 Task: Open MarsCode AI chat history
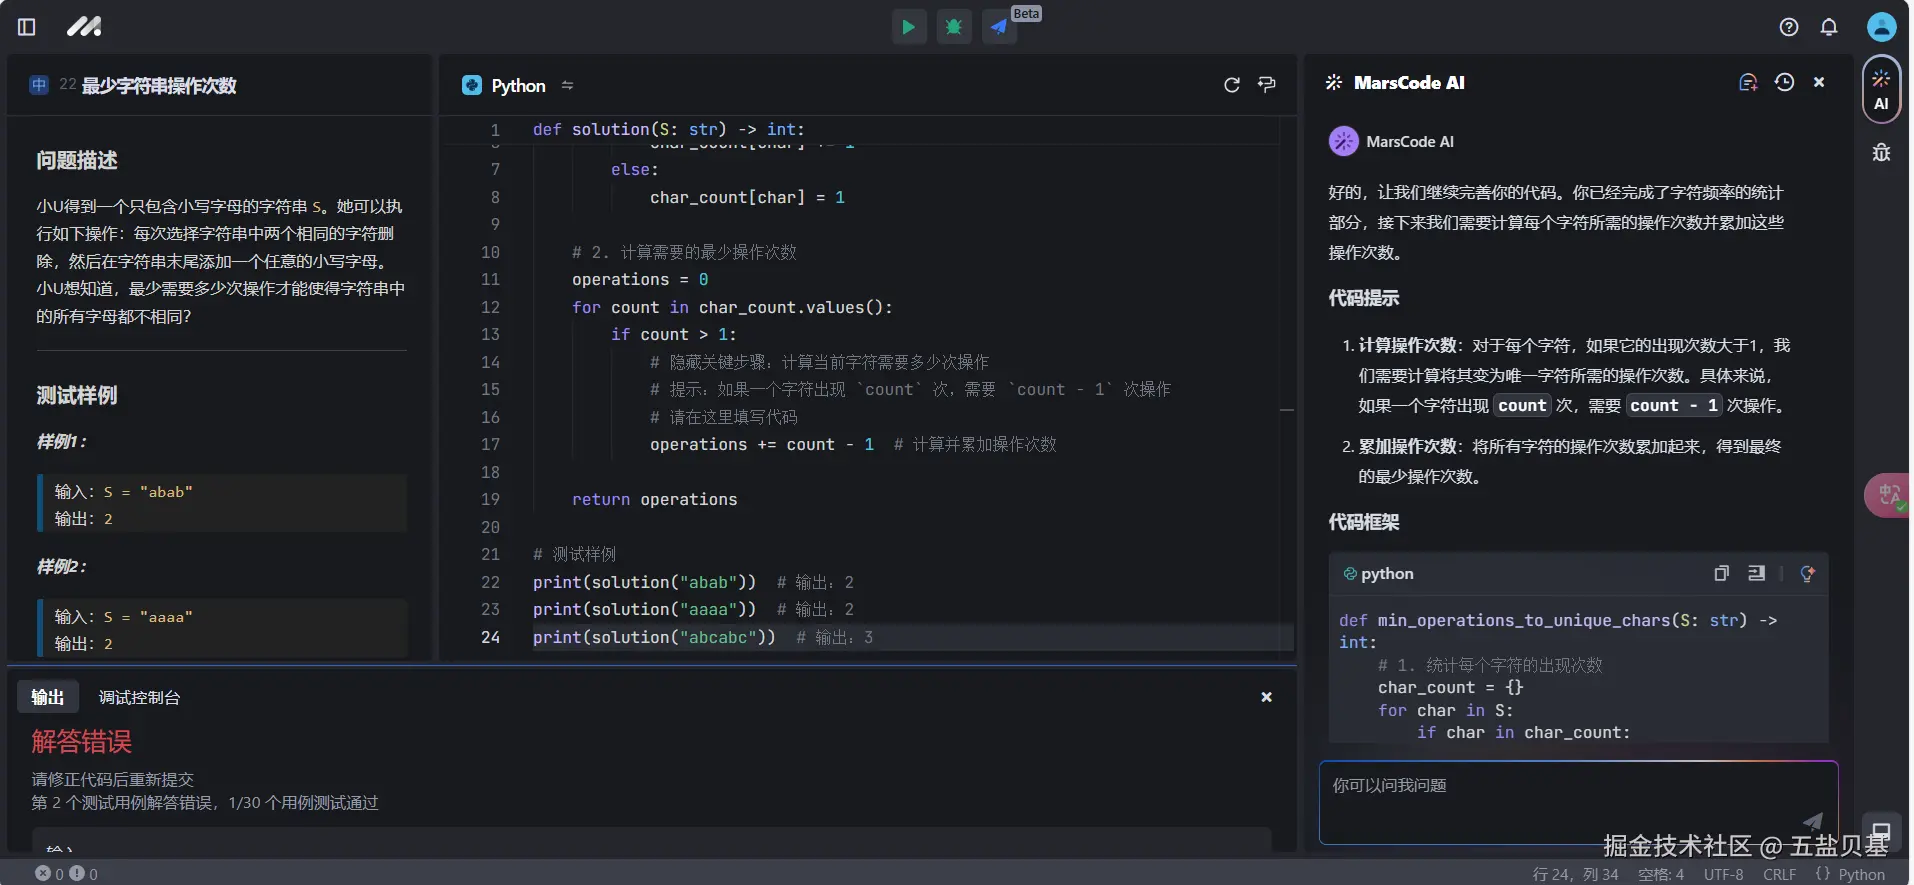(x=1784, y=83)
